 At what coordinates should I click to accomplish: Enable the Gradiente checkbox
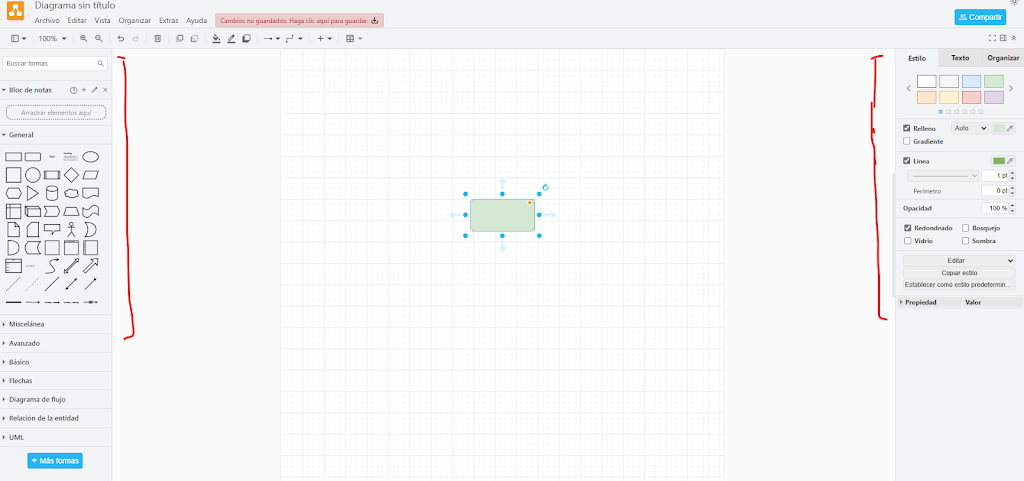[x=907, y=142]
